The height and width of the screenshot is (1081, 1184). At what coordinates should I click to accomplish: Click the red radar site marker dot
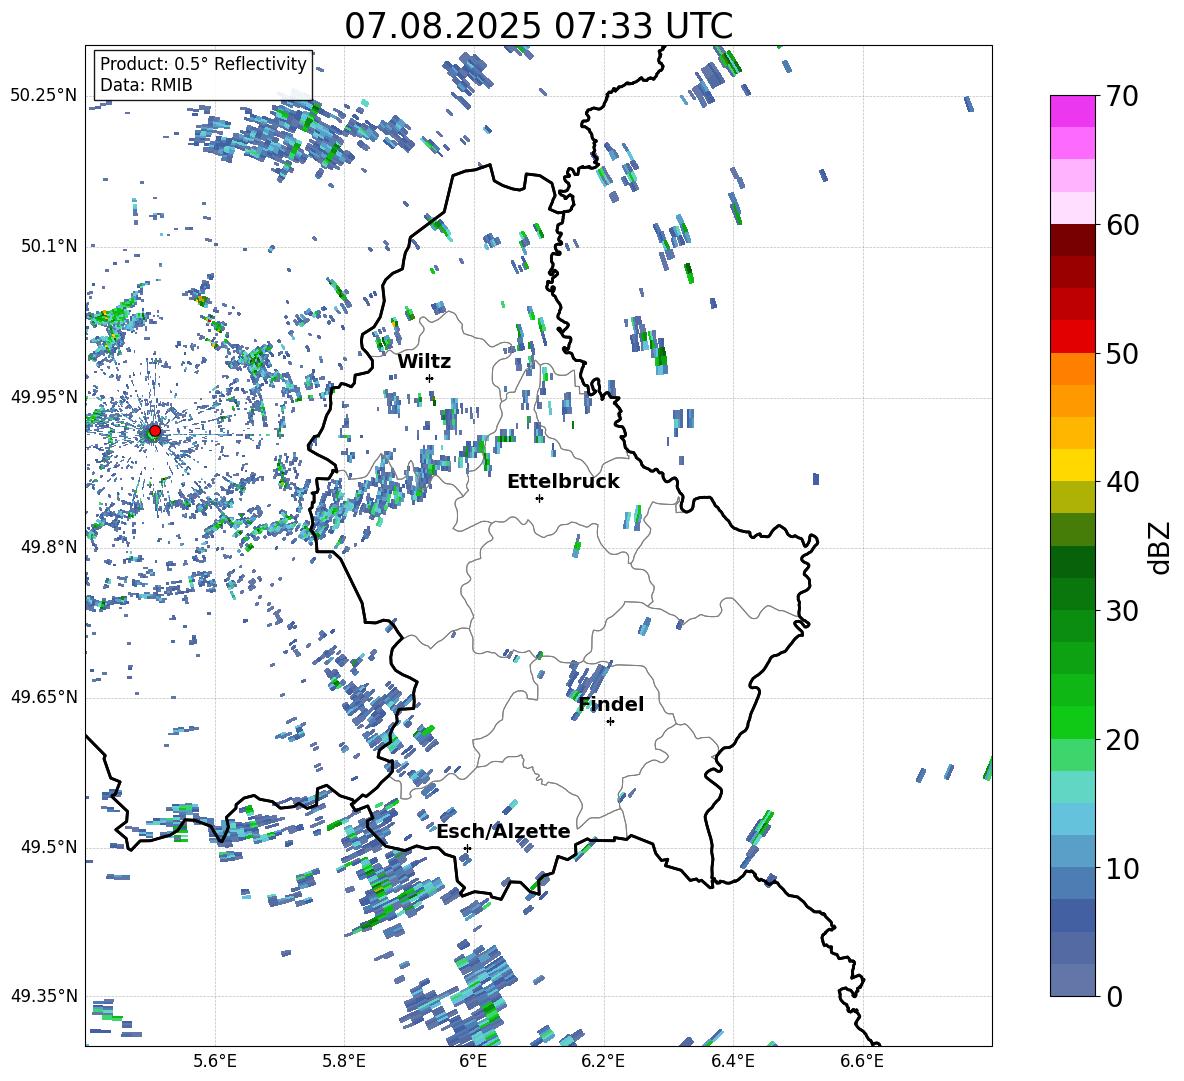155,431
